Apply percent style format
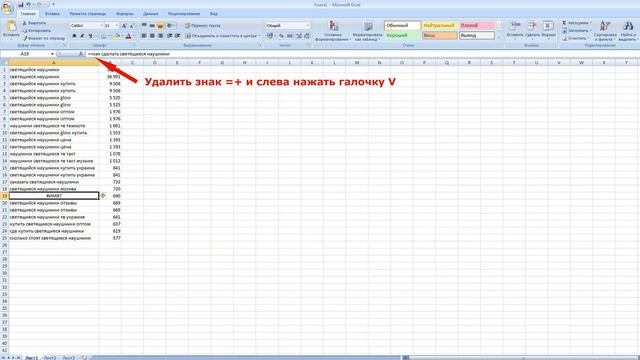 click(282, 36)
